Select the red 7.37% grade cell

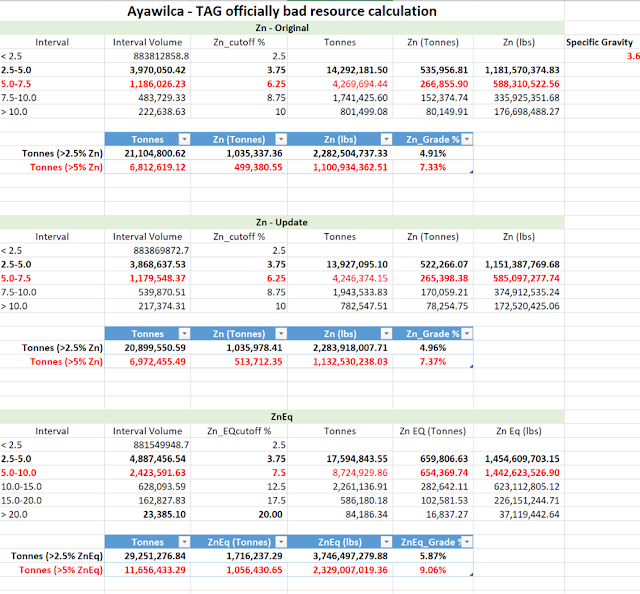click(x=433, y=362)
